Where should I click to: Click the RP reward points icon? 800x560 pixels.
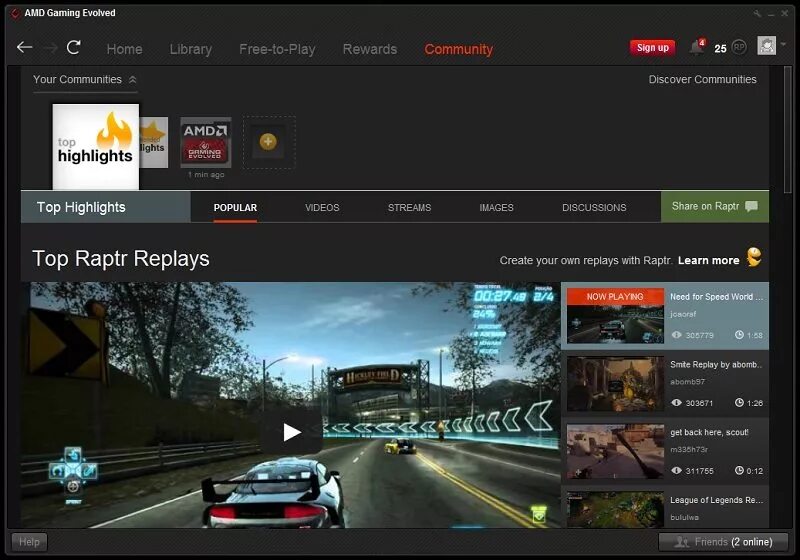739,47
